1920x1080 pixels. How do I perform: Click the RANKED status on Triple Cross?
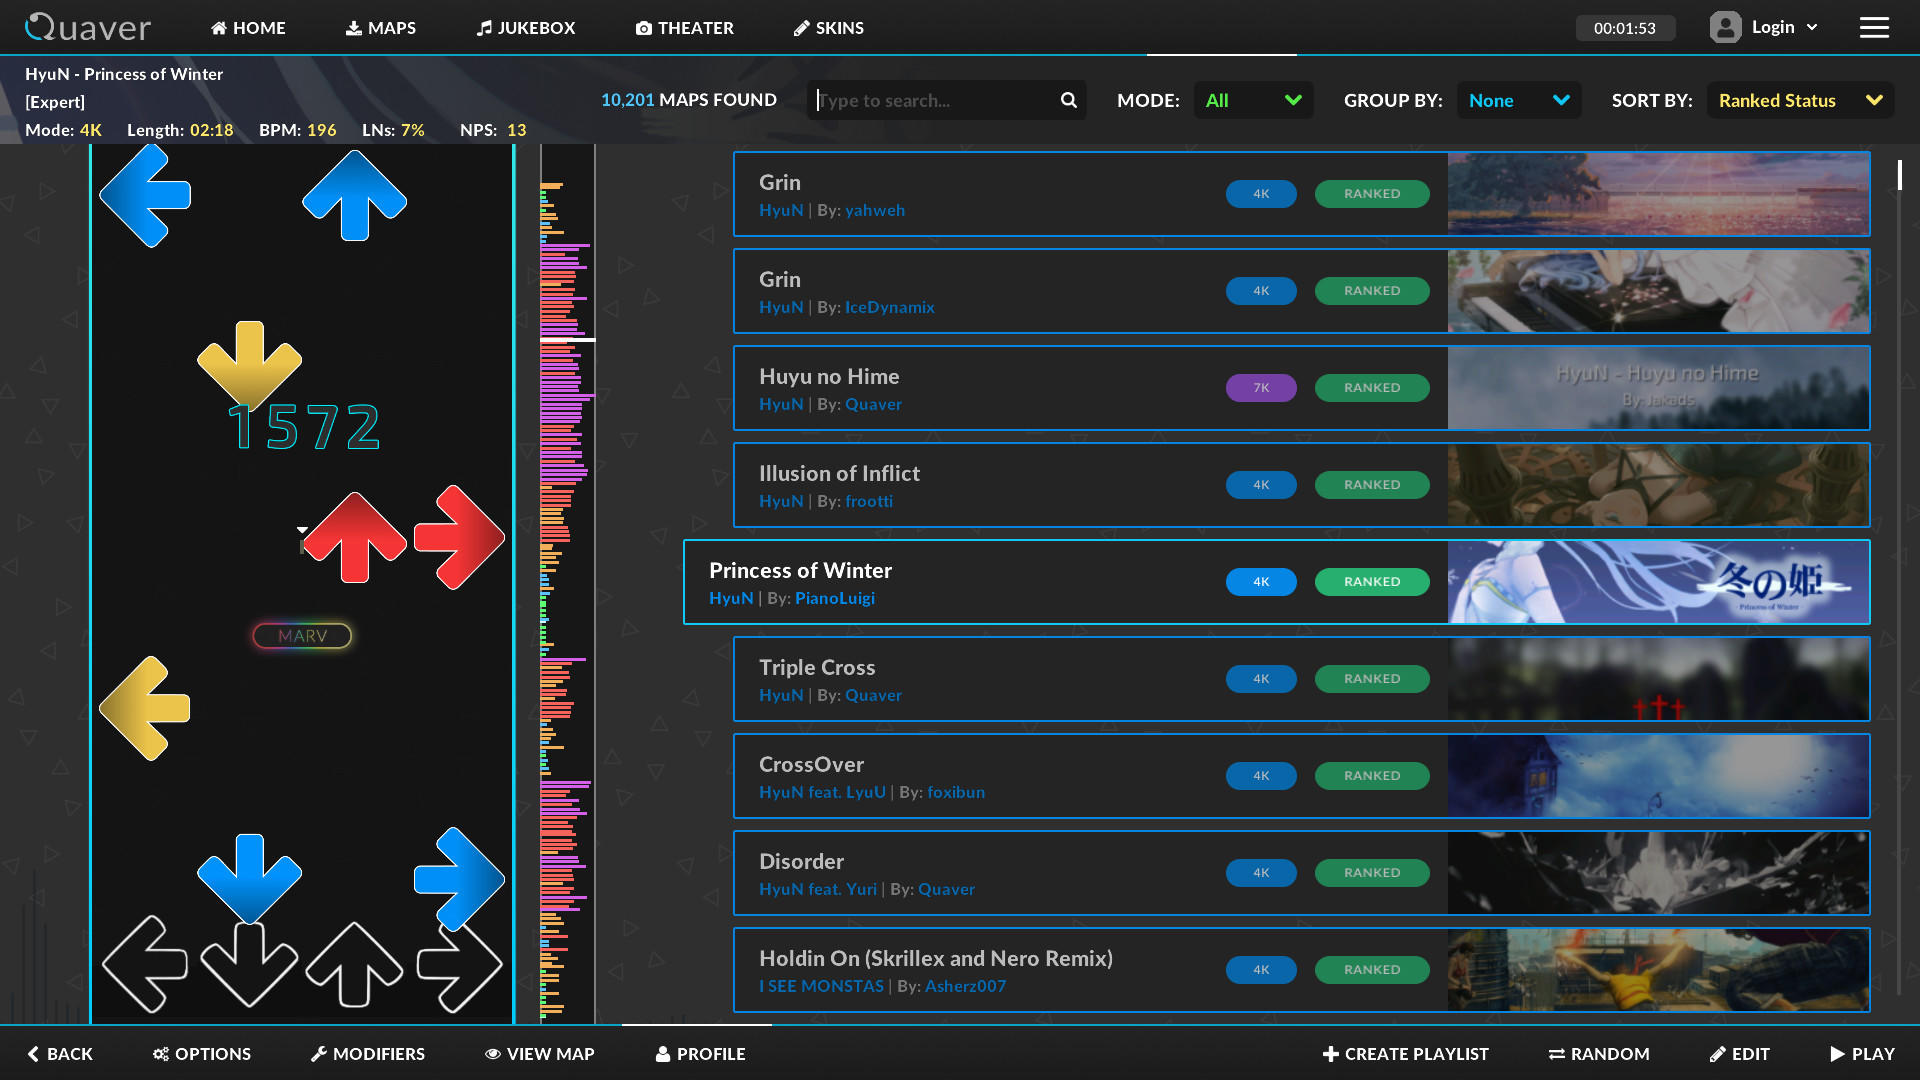[1372, 678]
